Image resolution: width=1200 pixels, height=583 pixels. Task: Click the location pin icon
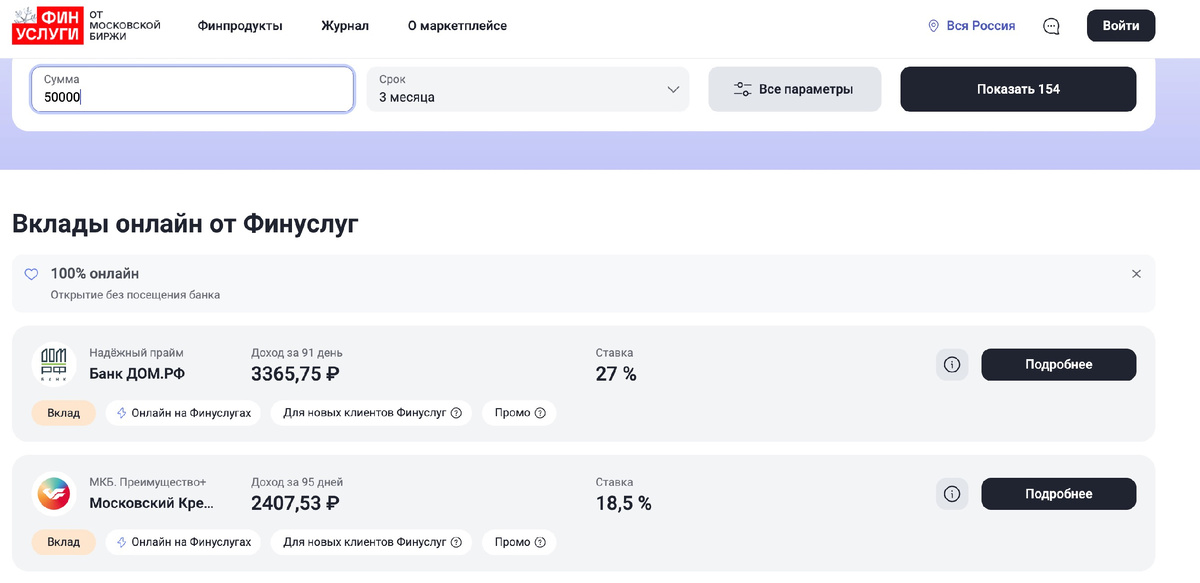pos(933,26)
